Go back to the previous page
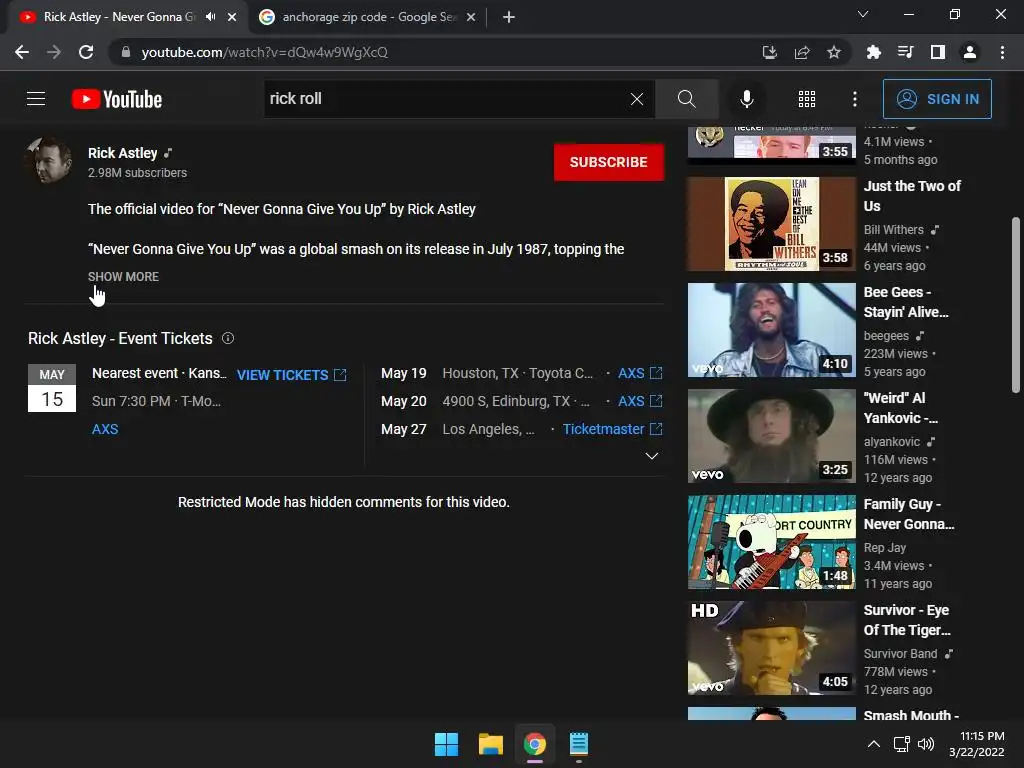 [22, 52]
